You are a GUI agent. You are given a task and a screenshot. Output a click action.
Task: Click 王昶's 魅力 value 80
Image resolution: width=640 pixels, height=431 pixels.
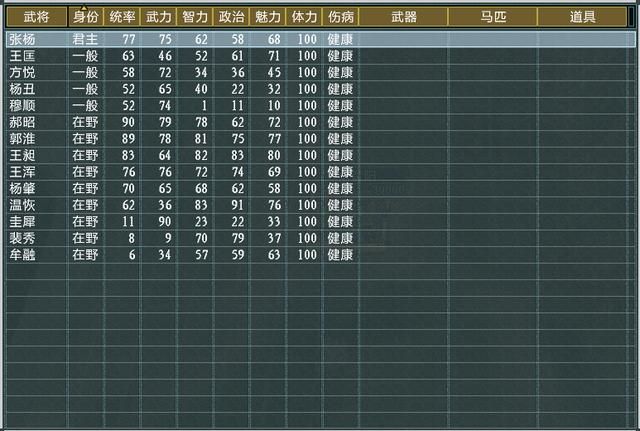coord(274,155)
